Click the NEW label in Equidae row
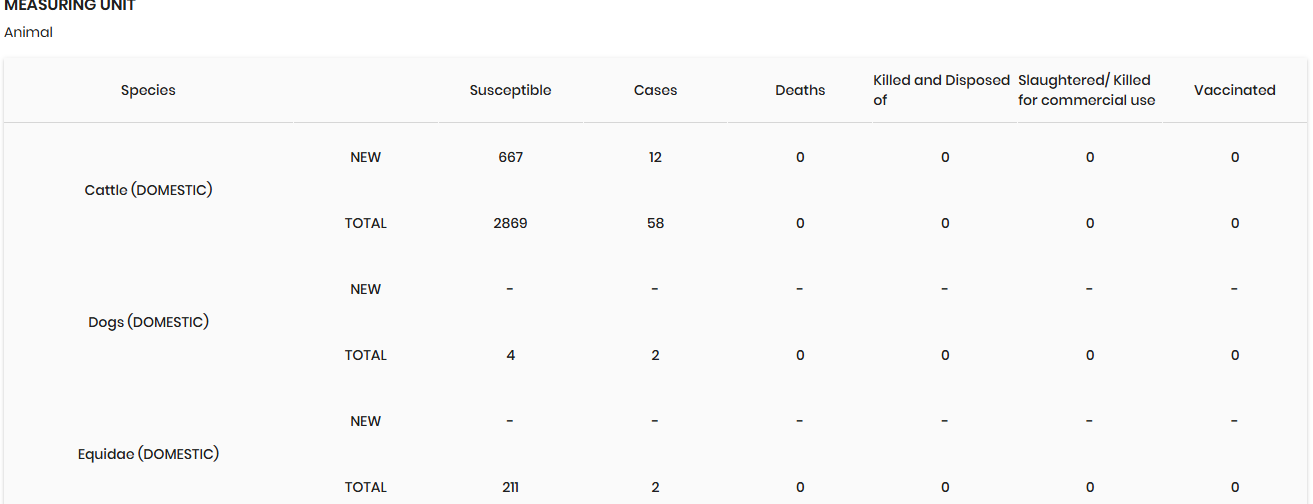 tap(365, 421)
